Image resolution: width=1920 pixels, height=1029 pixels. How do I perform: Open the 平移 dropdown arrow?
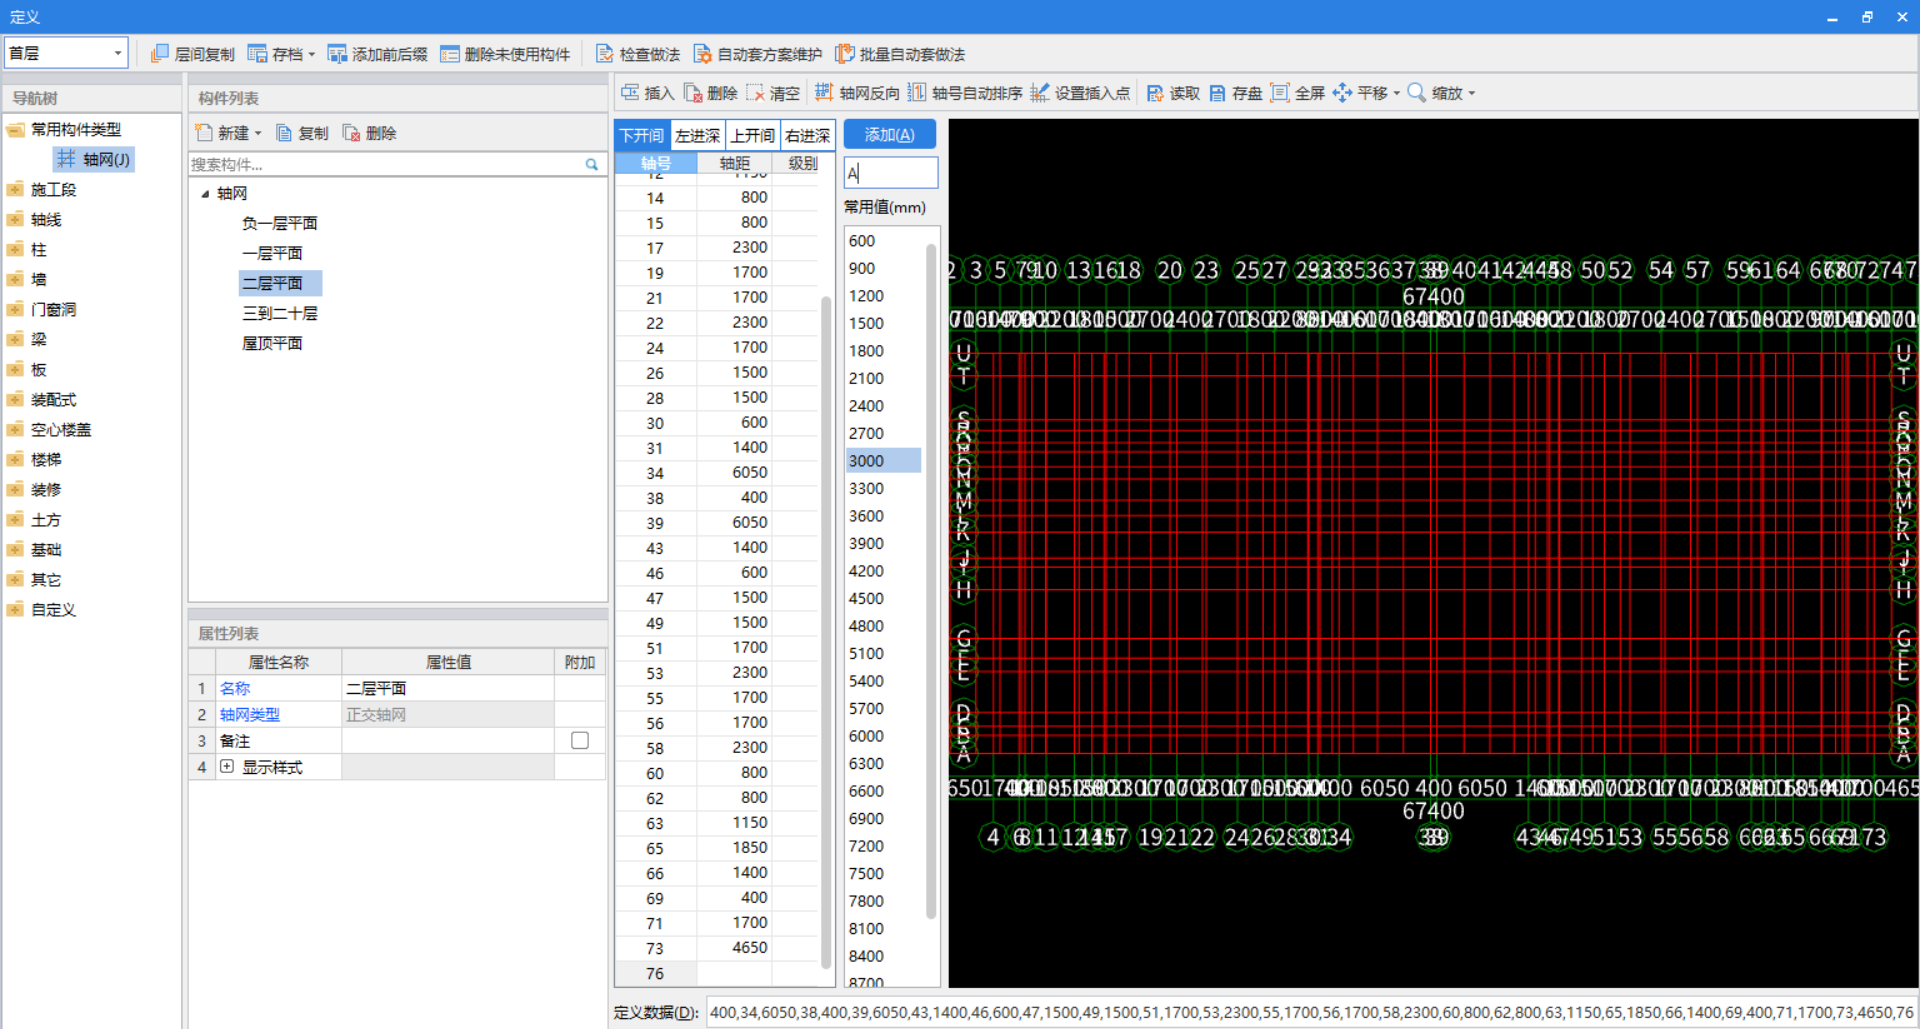(x=1397, y=93)
